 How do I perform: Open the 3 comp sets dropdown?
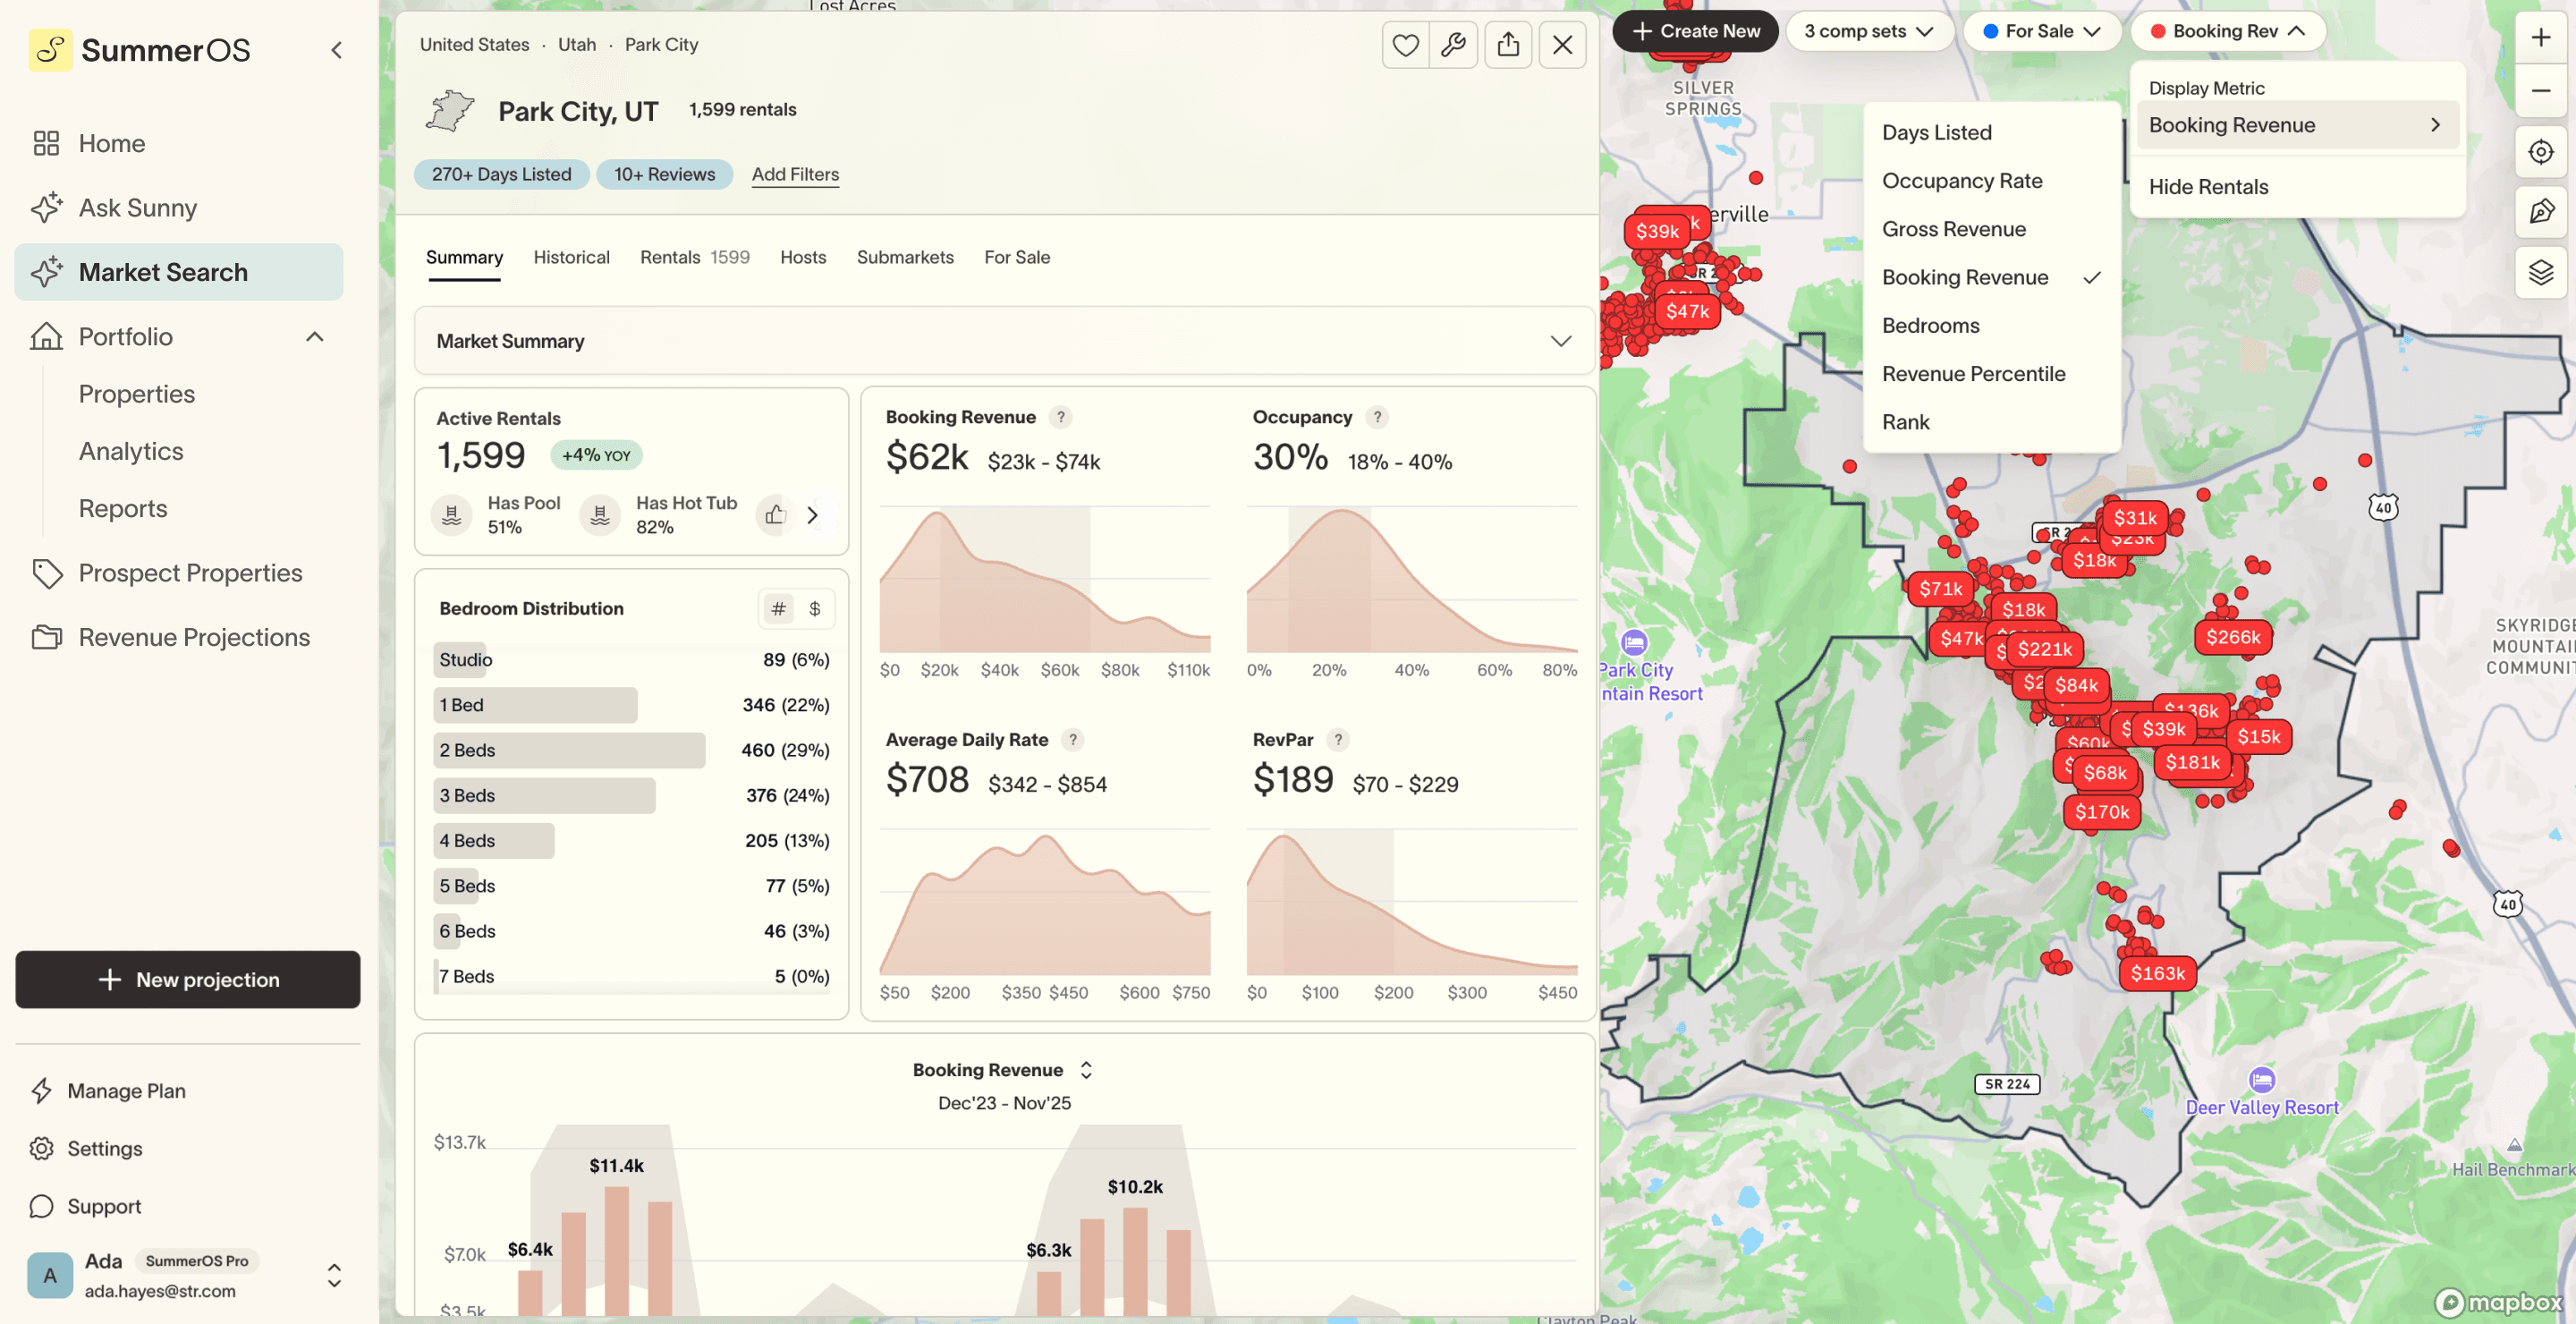click(1869, 31)
